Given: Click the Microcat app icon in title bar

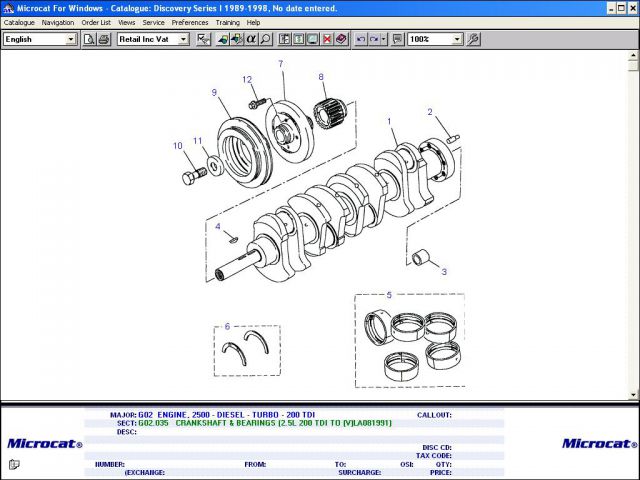Looking at the screenshot, I should pyautogui.click(x=8, y=8).
